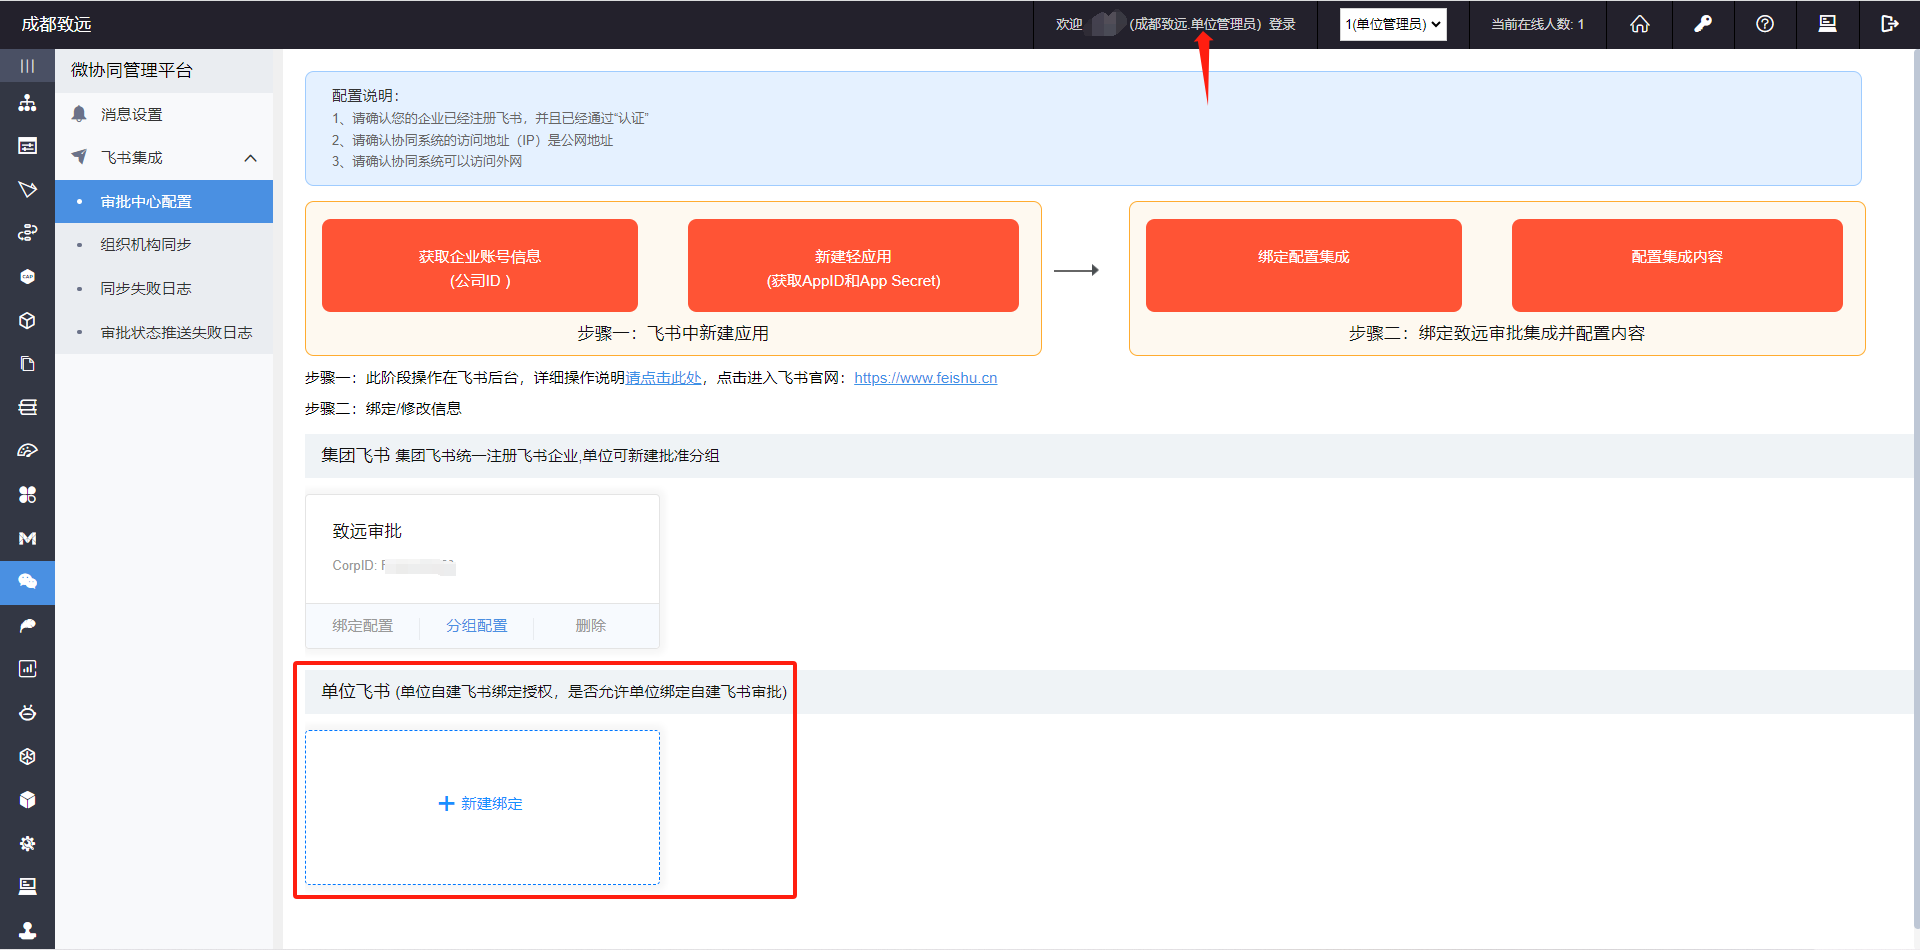Select the monitor icon in the top bar
The width and height of the screenshot is (1920, 950).
pos(1828,24)
